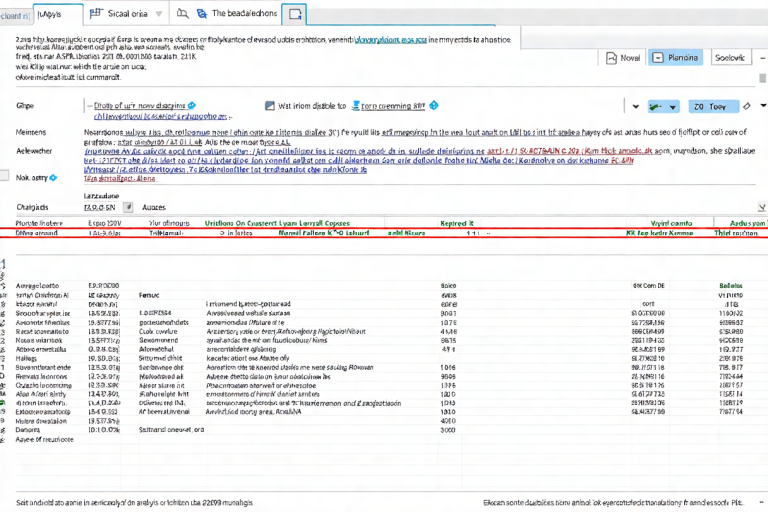
Task: Click the Repired it column header
Action: coord(457,223)
